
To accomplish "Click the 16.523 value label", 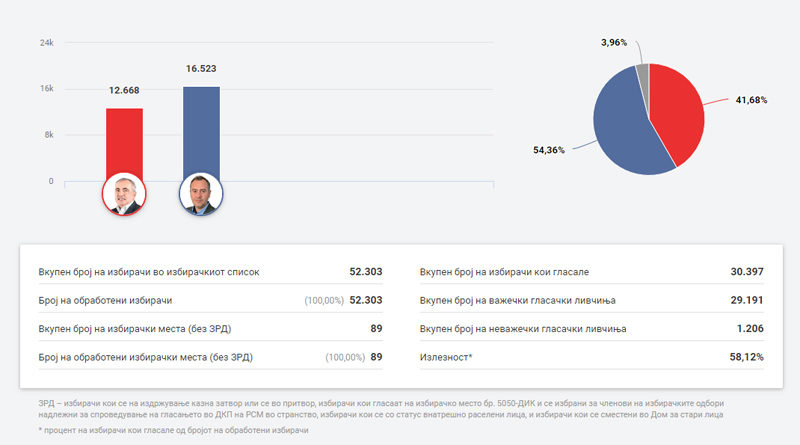I will tap(200, 69).
